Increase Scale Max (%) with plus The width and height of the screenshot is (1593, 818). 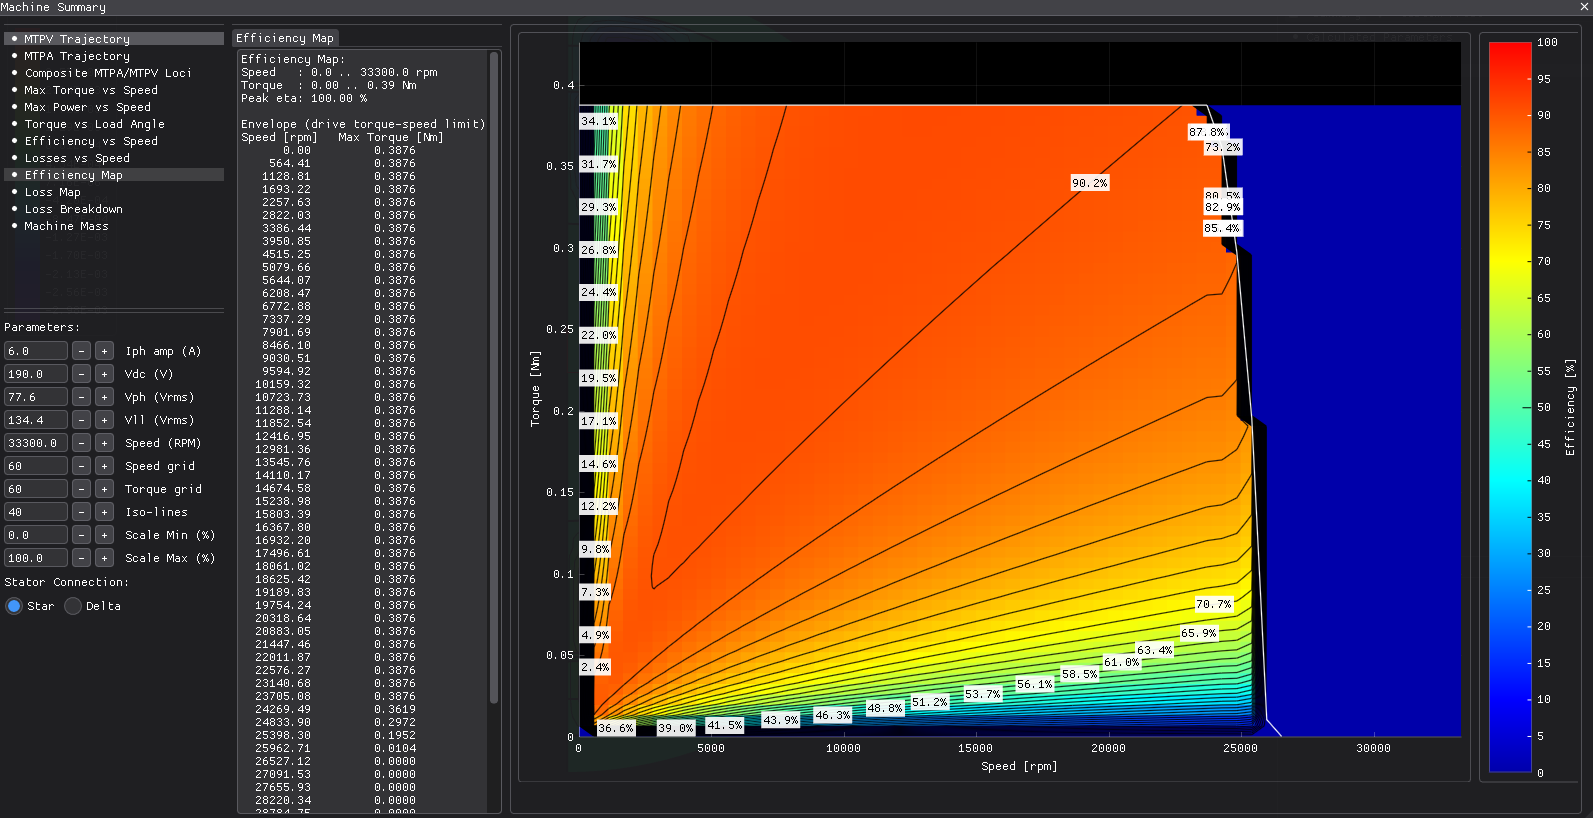(x=104, y=558)
